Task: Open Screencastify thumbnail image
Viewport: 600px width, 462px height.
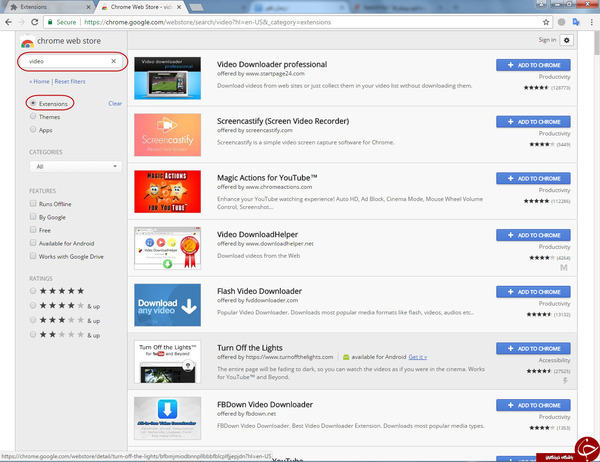Action: coord(167,135)
